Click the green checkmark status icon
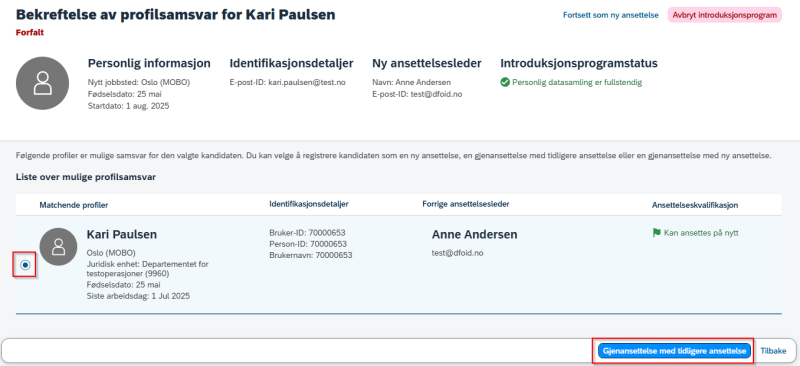The image size is (800, 366). [505, 82]
